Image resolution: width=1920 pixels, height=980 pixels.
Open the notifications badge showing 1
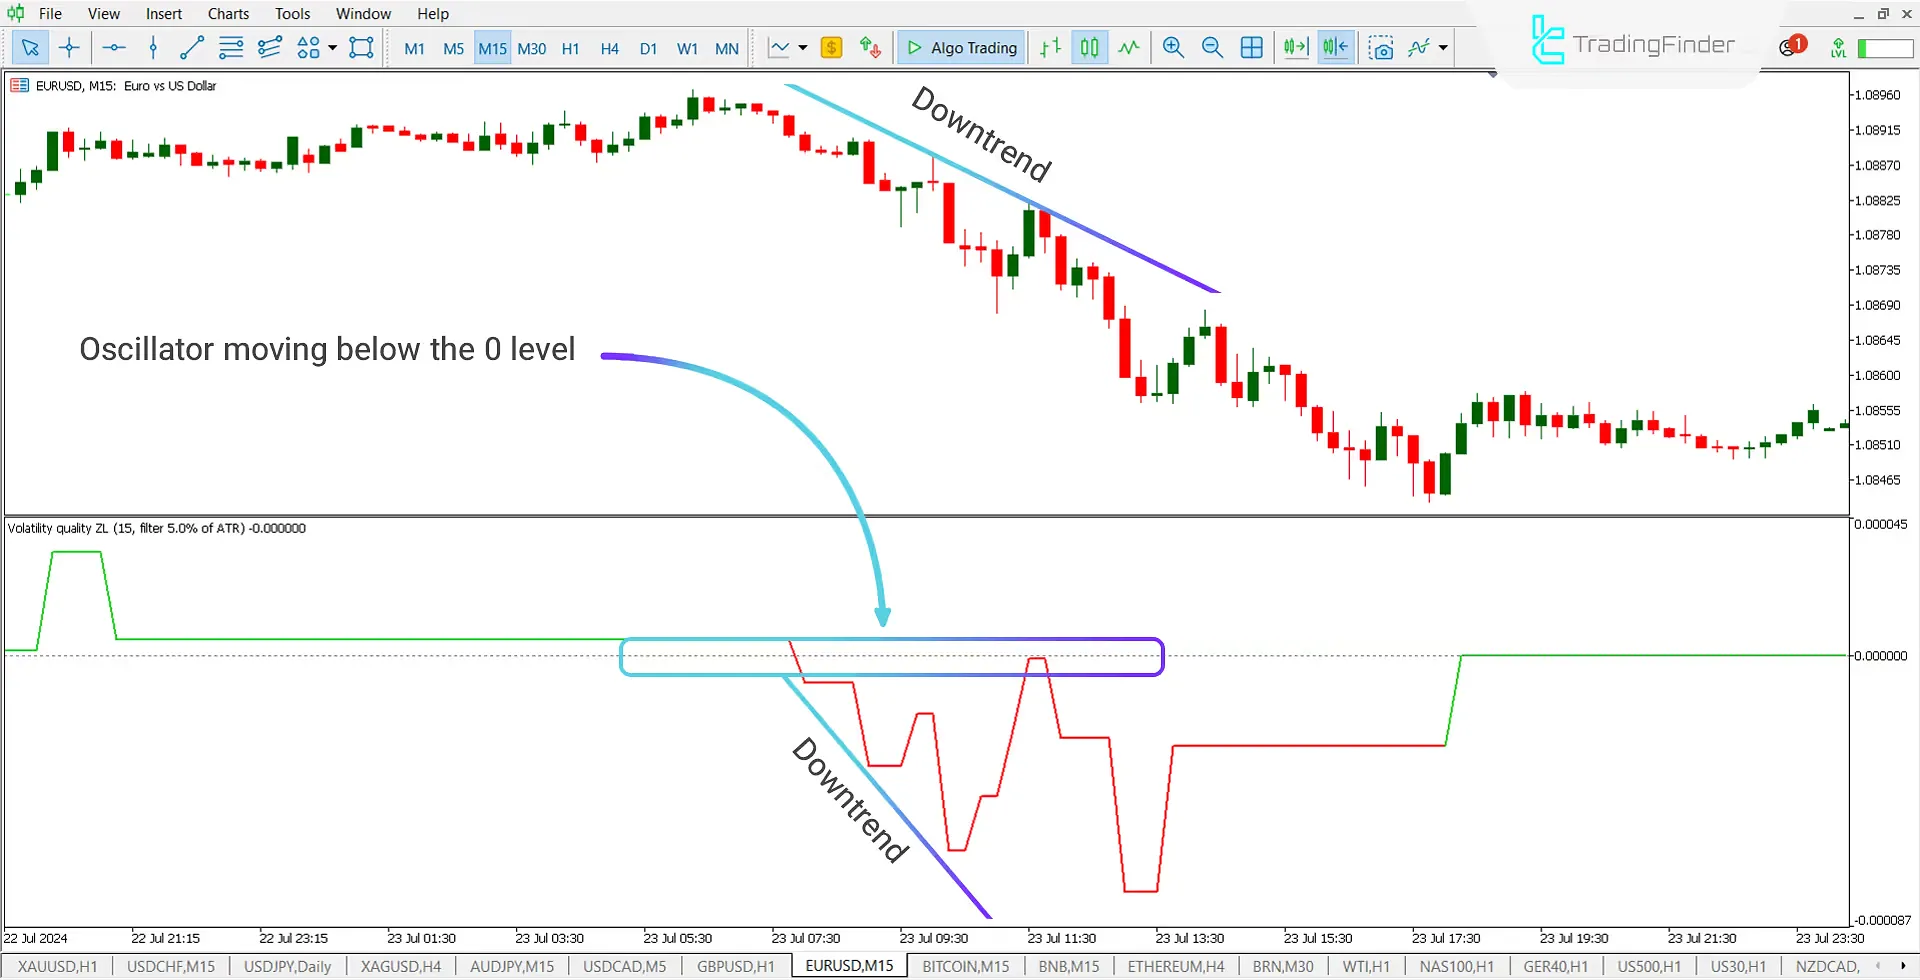point(1796,44)
